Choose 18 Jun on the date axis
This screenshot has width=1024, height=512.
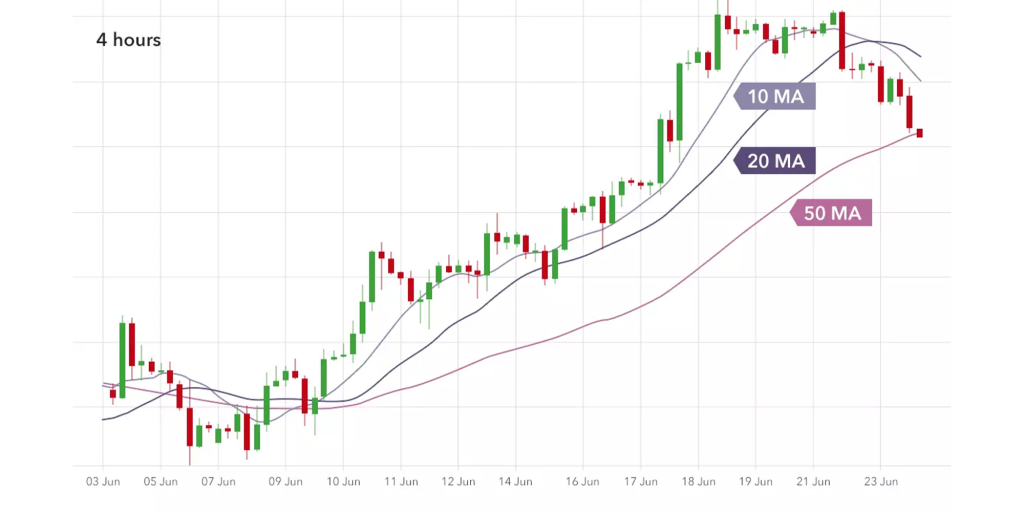tap(698, 481)
